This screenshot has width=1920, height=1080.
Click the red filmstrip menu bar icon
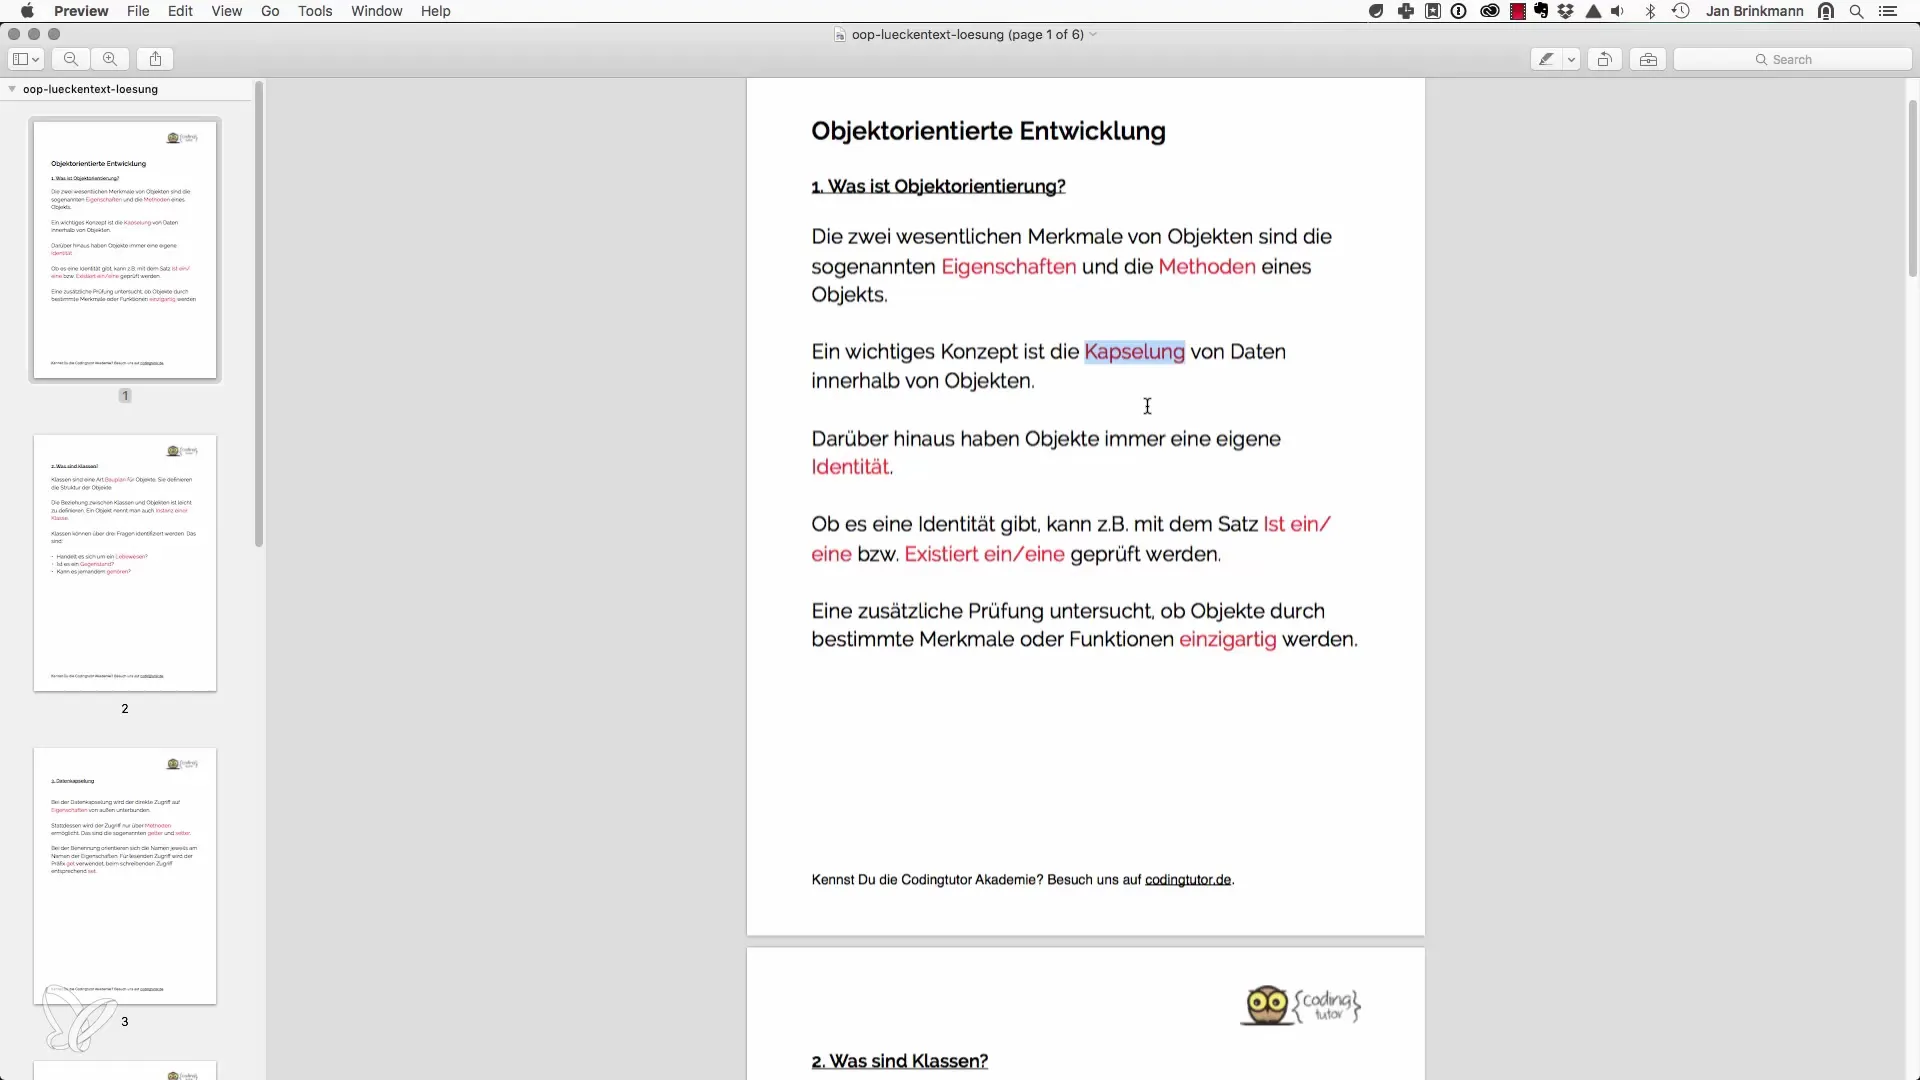[x=1517, y=11]
